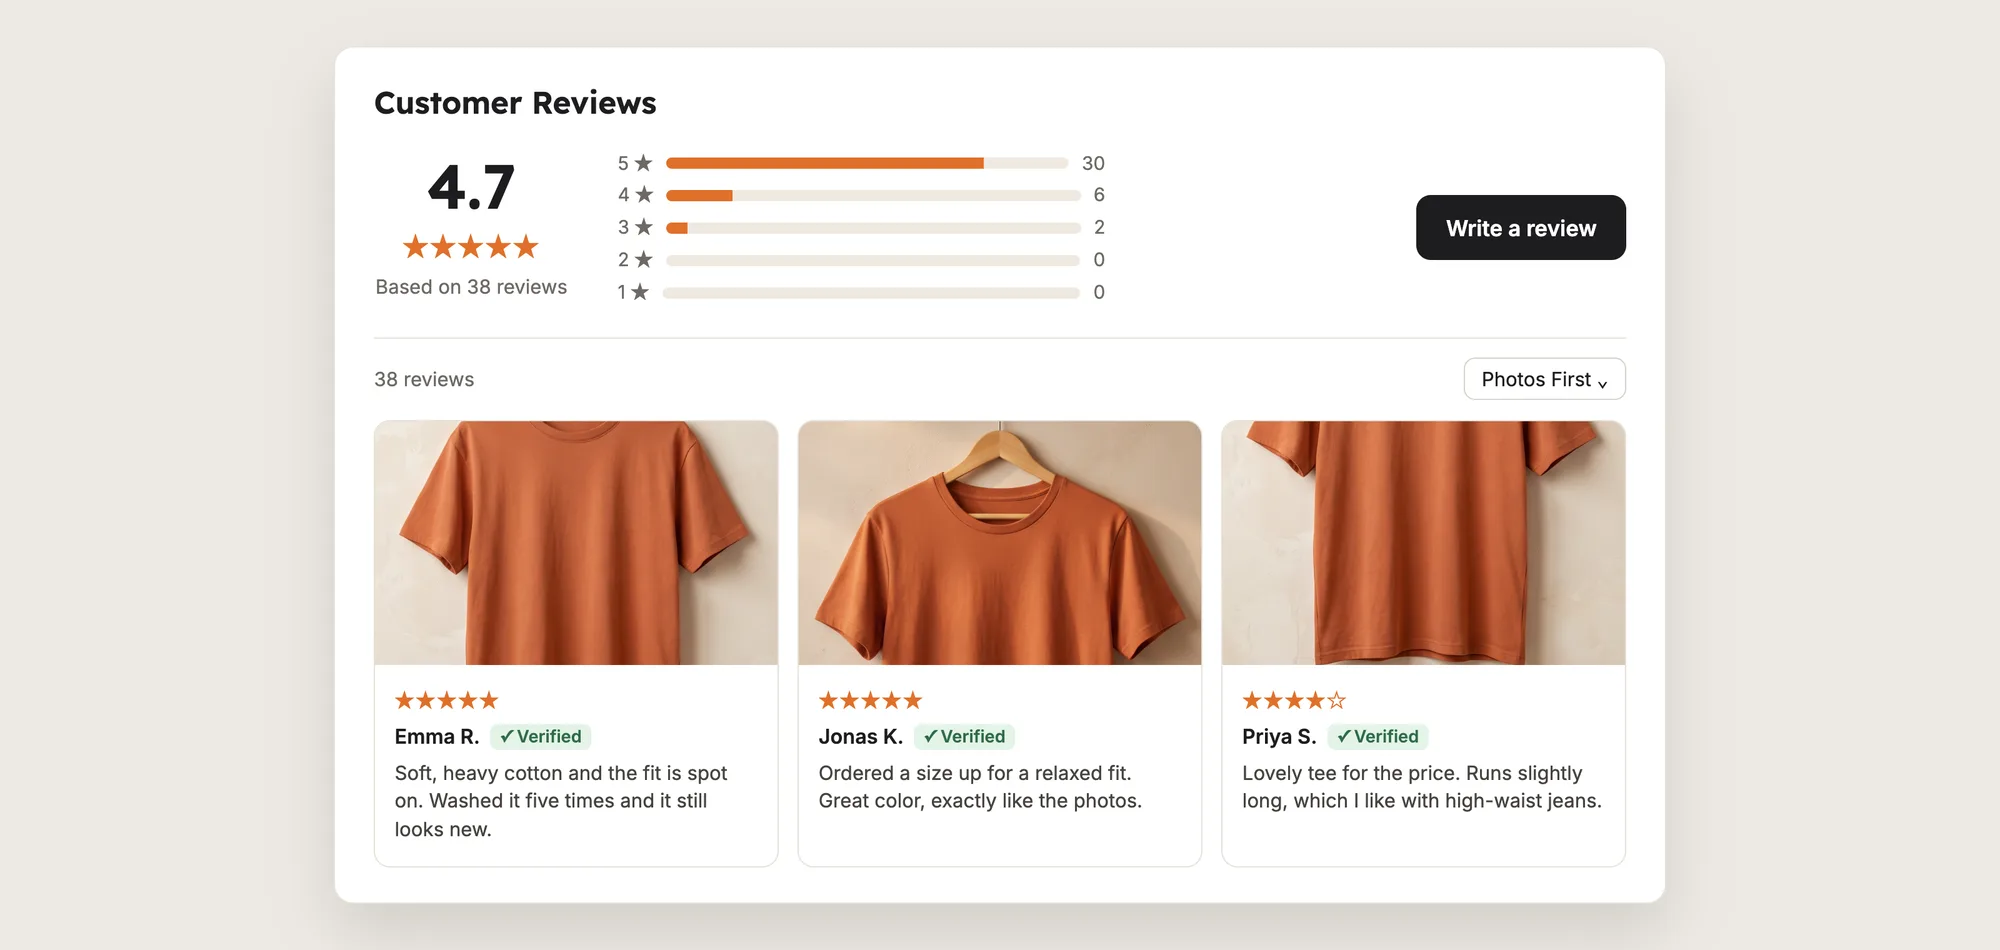Click the review text starting Ordered a size up
The image size is (2000, 950).
click(x=980, y=787)
